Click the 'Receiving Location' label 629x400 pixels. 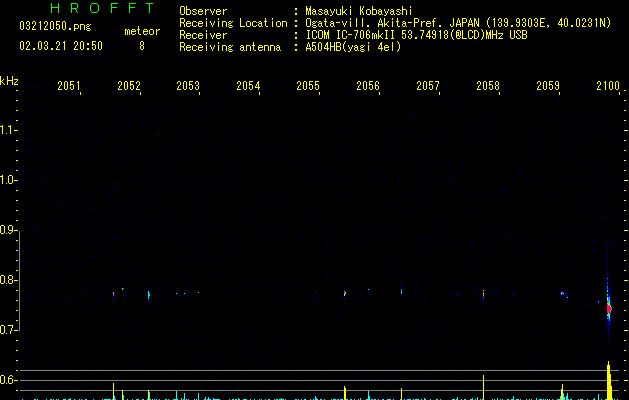pyautogui.click(x=233, y=23)
